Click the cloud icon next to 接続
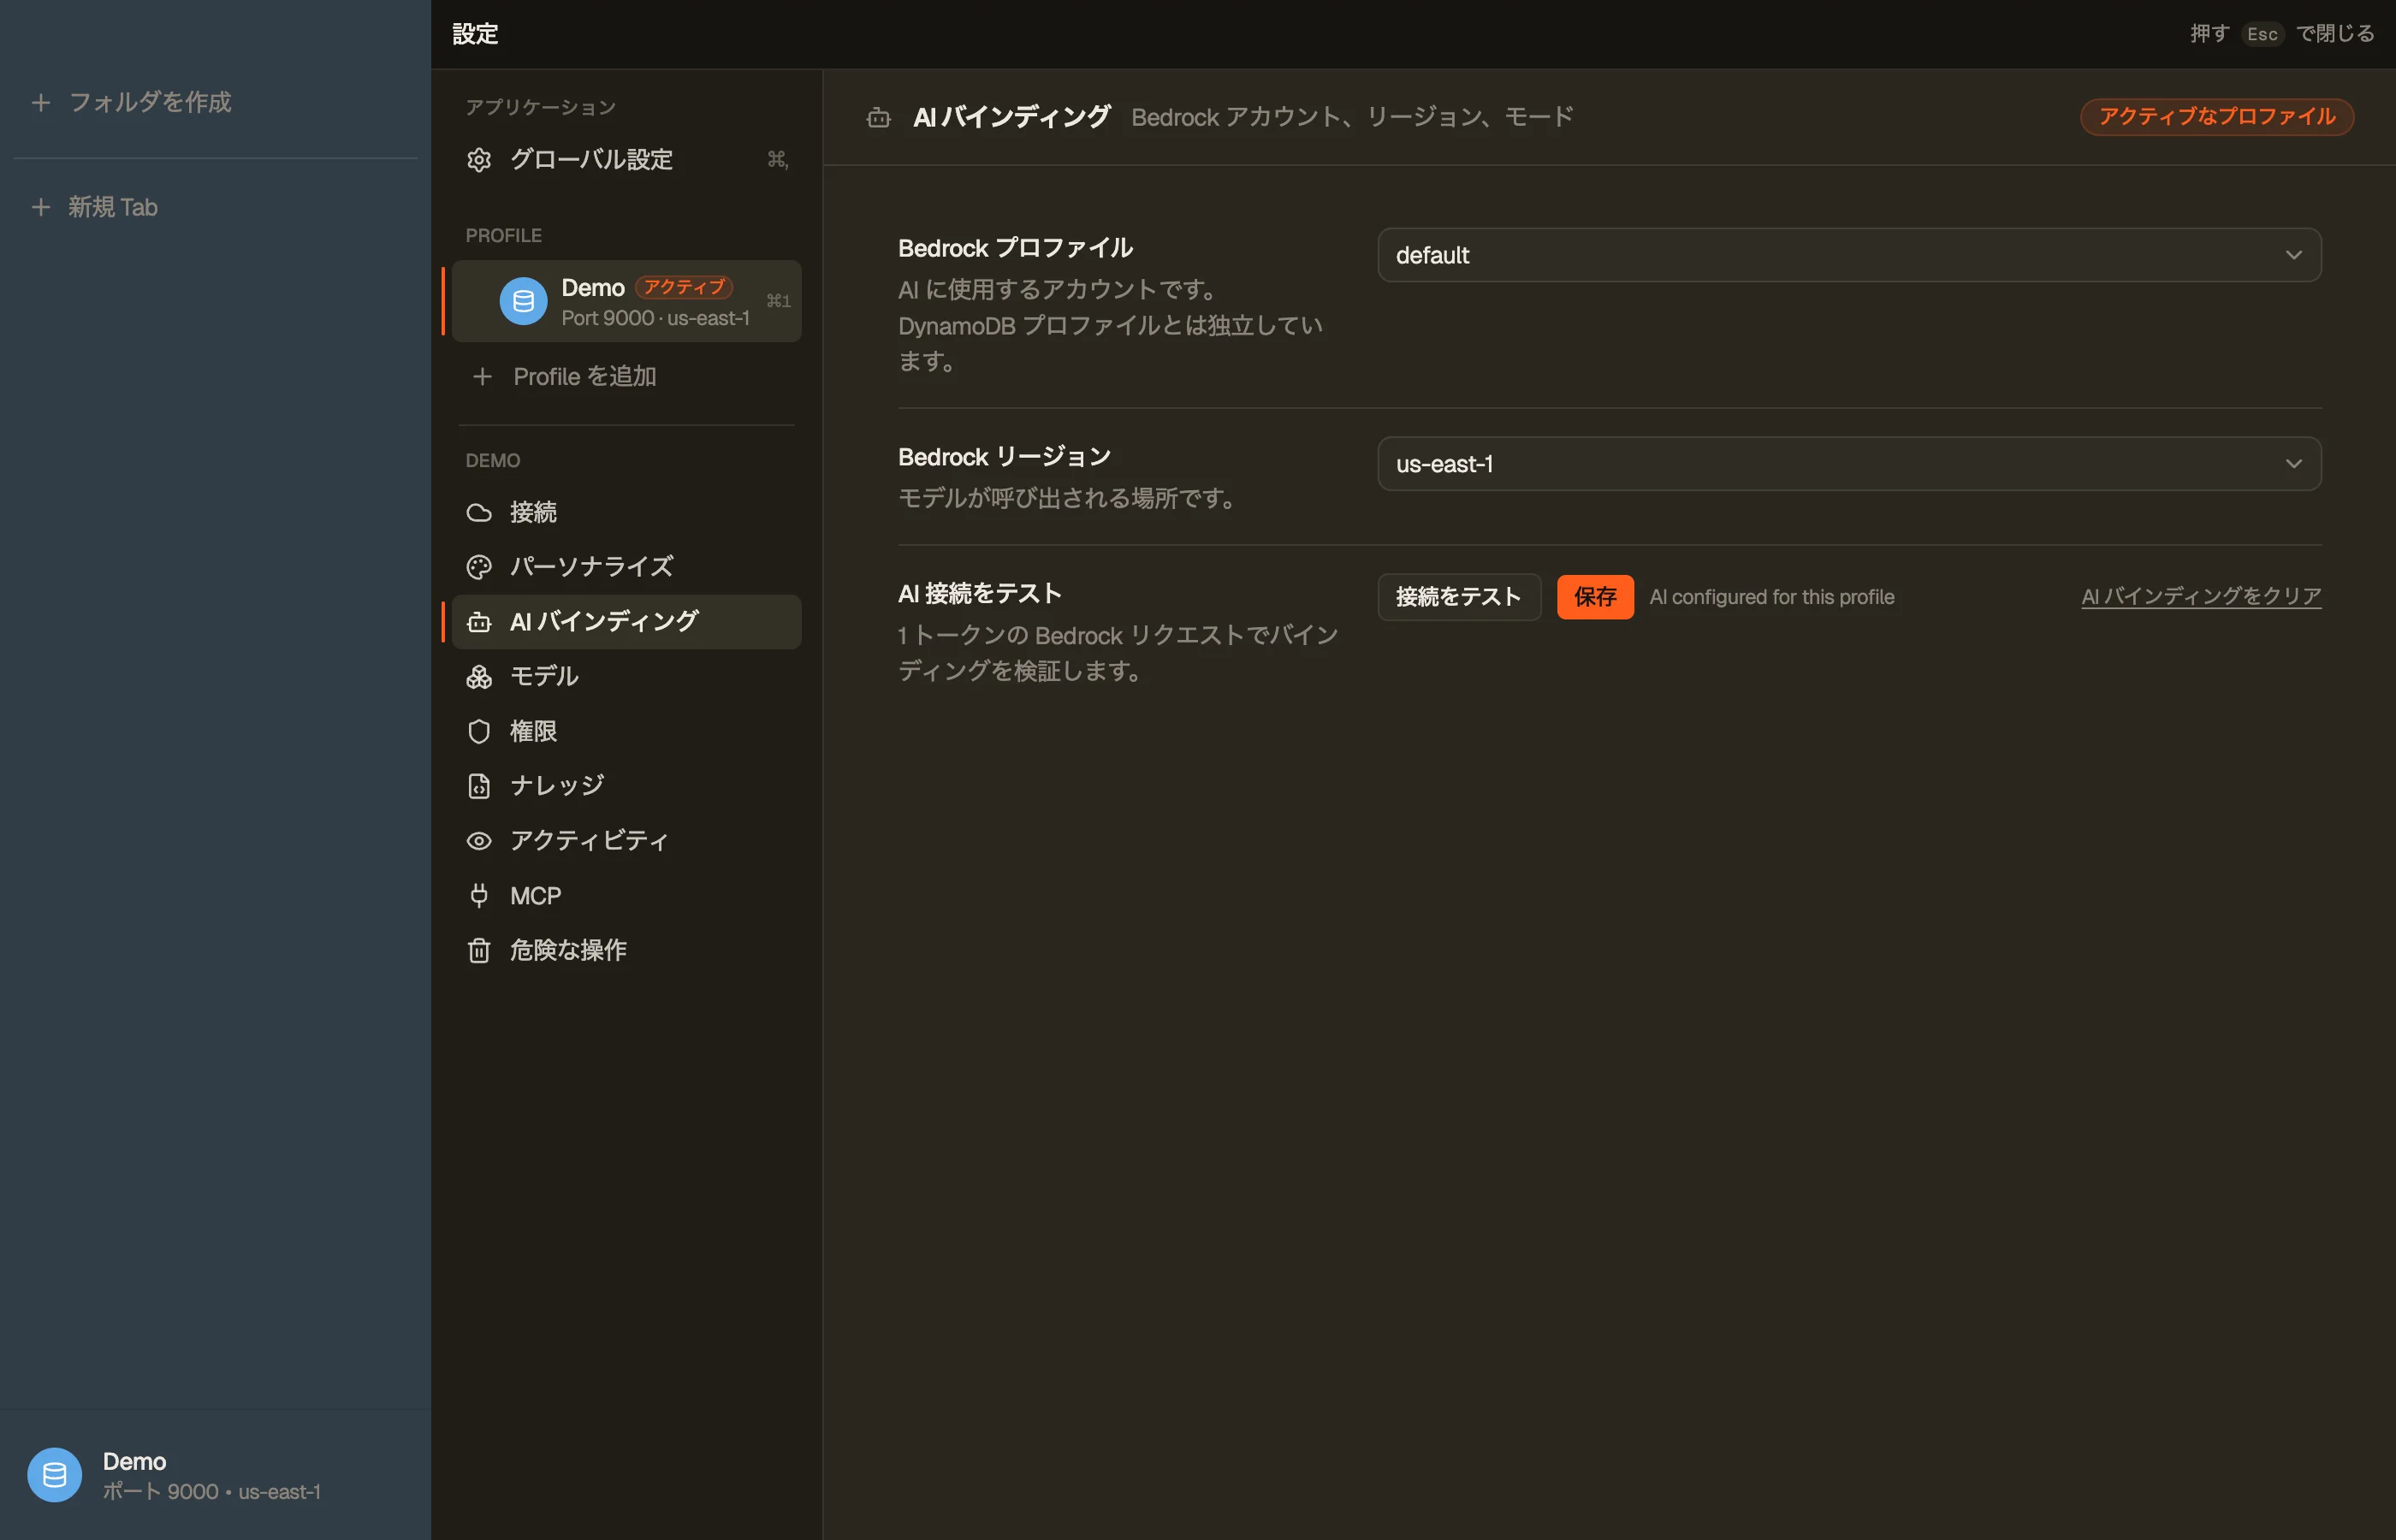 (x=479, y=513)
